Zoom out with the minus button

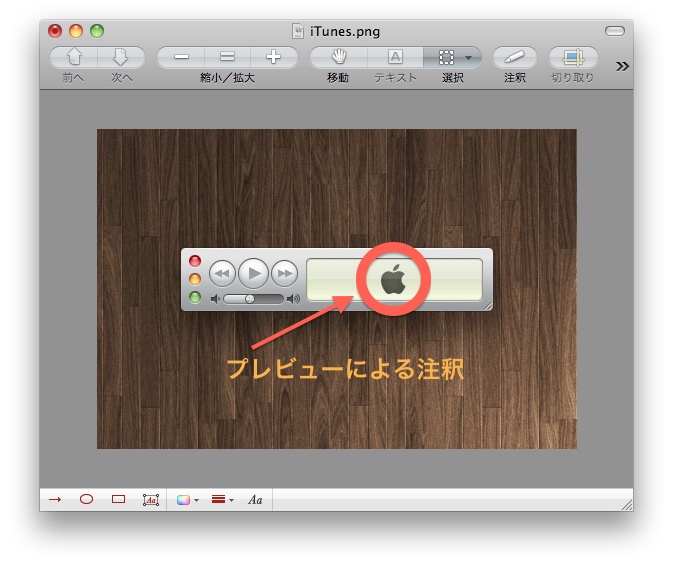[181, 57]
